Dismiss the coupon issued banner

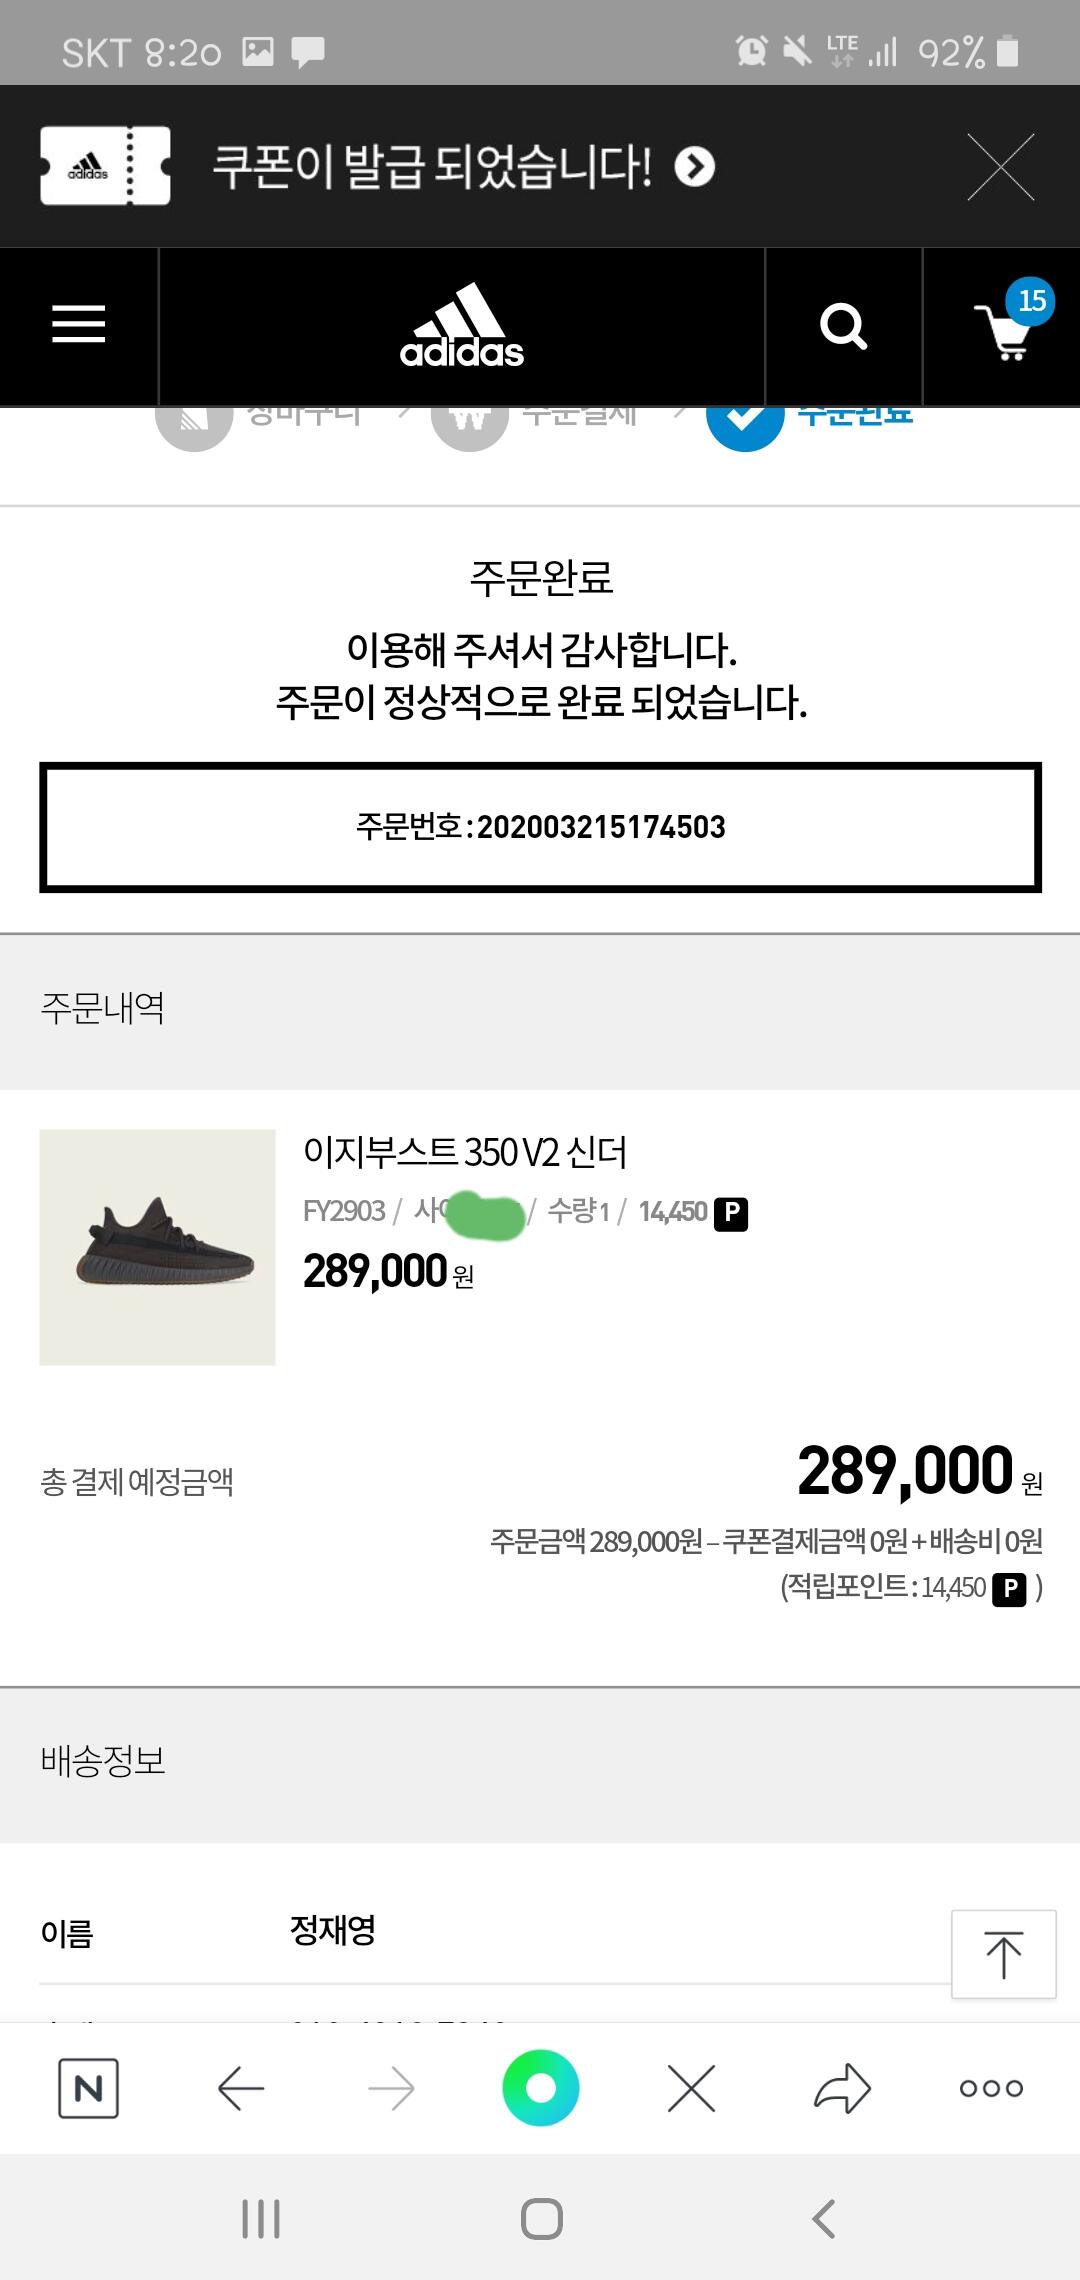point(1001,167)
